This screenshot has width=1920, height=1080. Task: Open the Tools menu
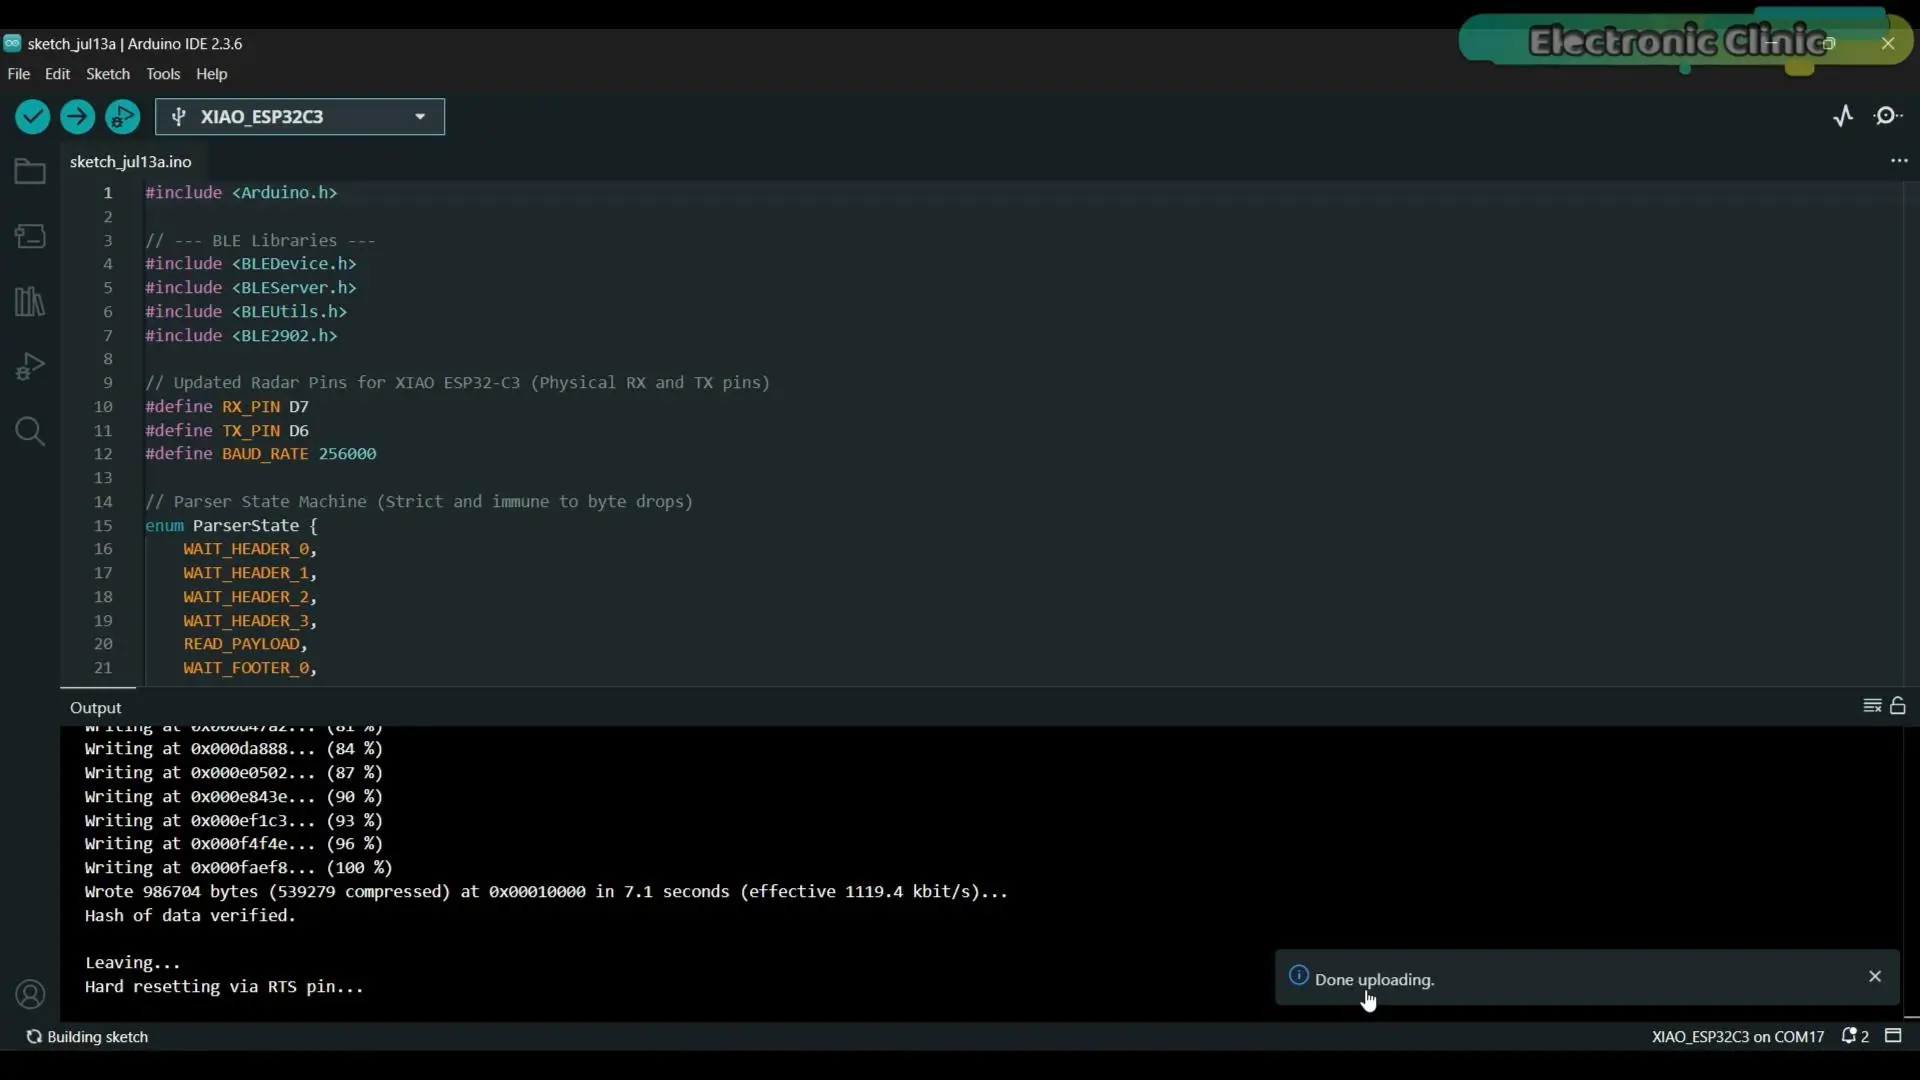[163, 74]
